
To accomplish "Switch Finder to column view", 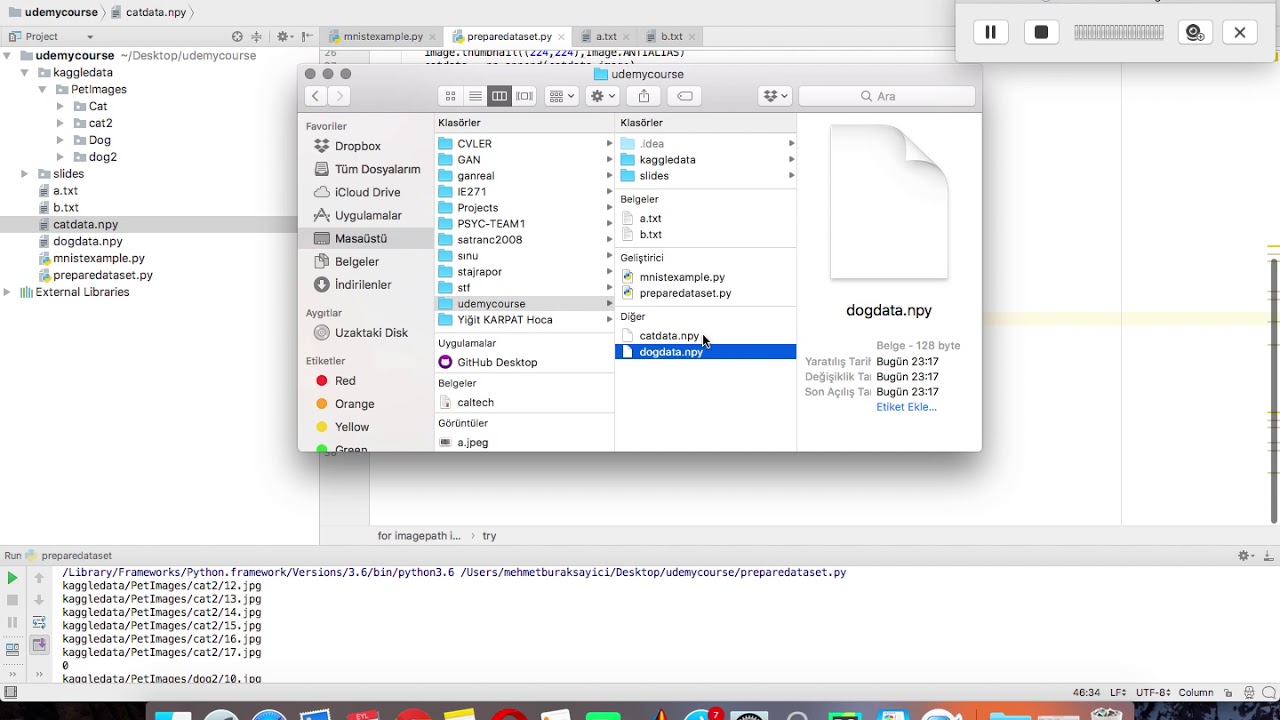I will click(499, 96).
